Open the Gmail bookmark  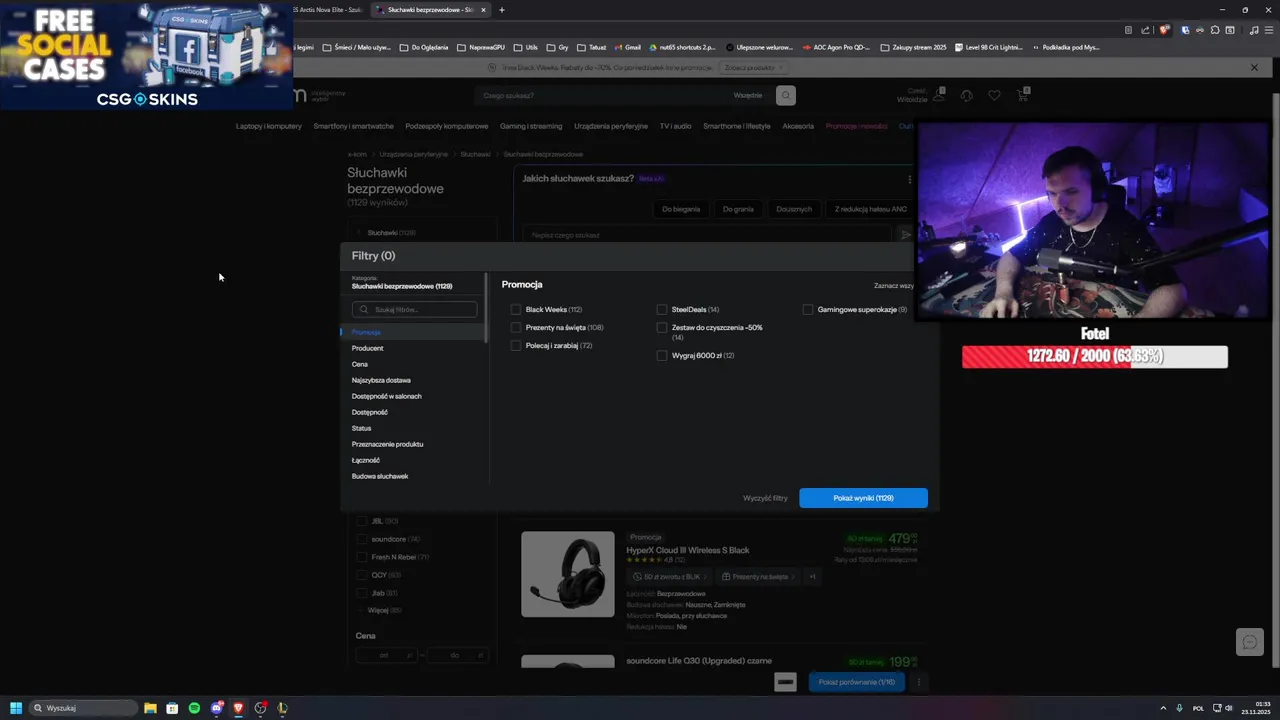[627, 47]
